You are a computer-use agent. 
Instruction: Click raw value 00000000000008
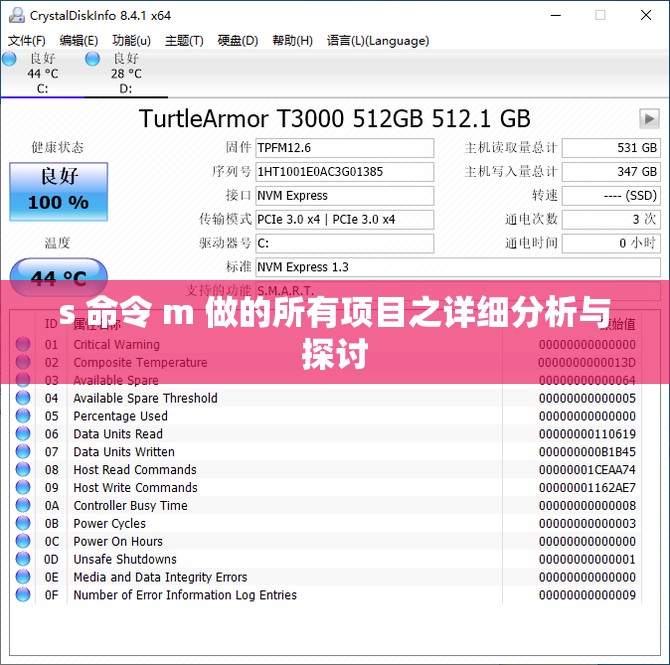point(587,506)
